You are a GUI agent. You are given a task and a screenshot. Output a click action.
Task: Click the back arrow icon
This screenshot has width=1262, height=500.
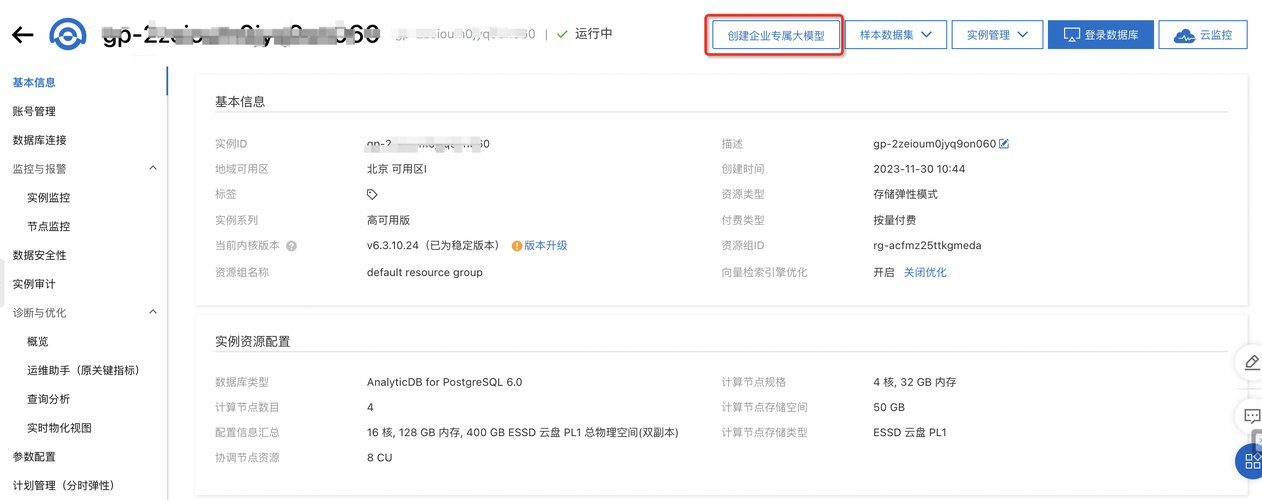pos(22,35)
